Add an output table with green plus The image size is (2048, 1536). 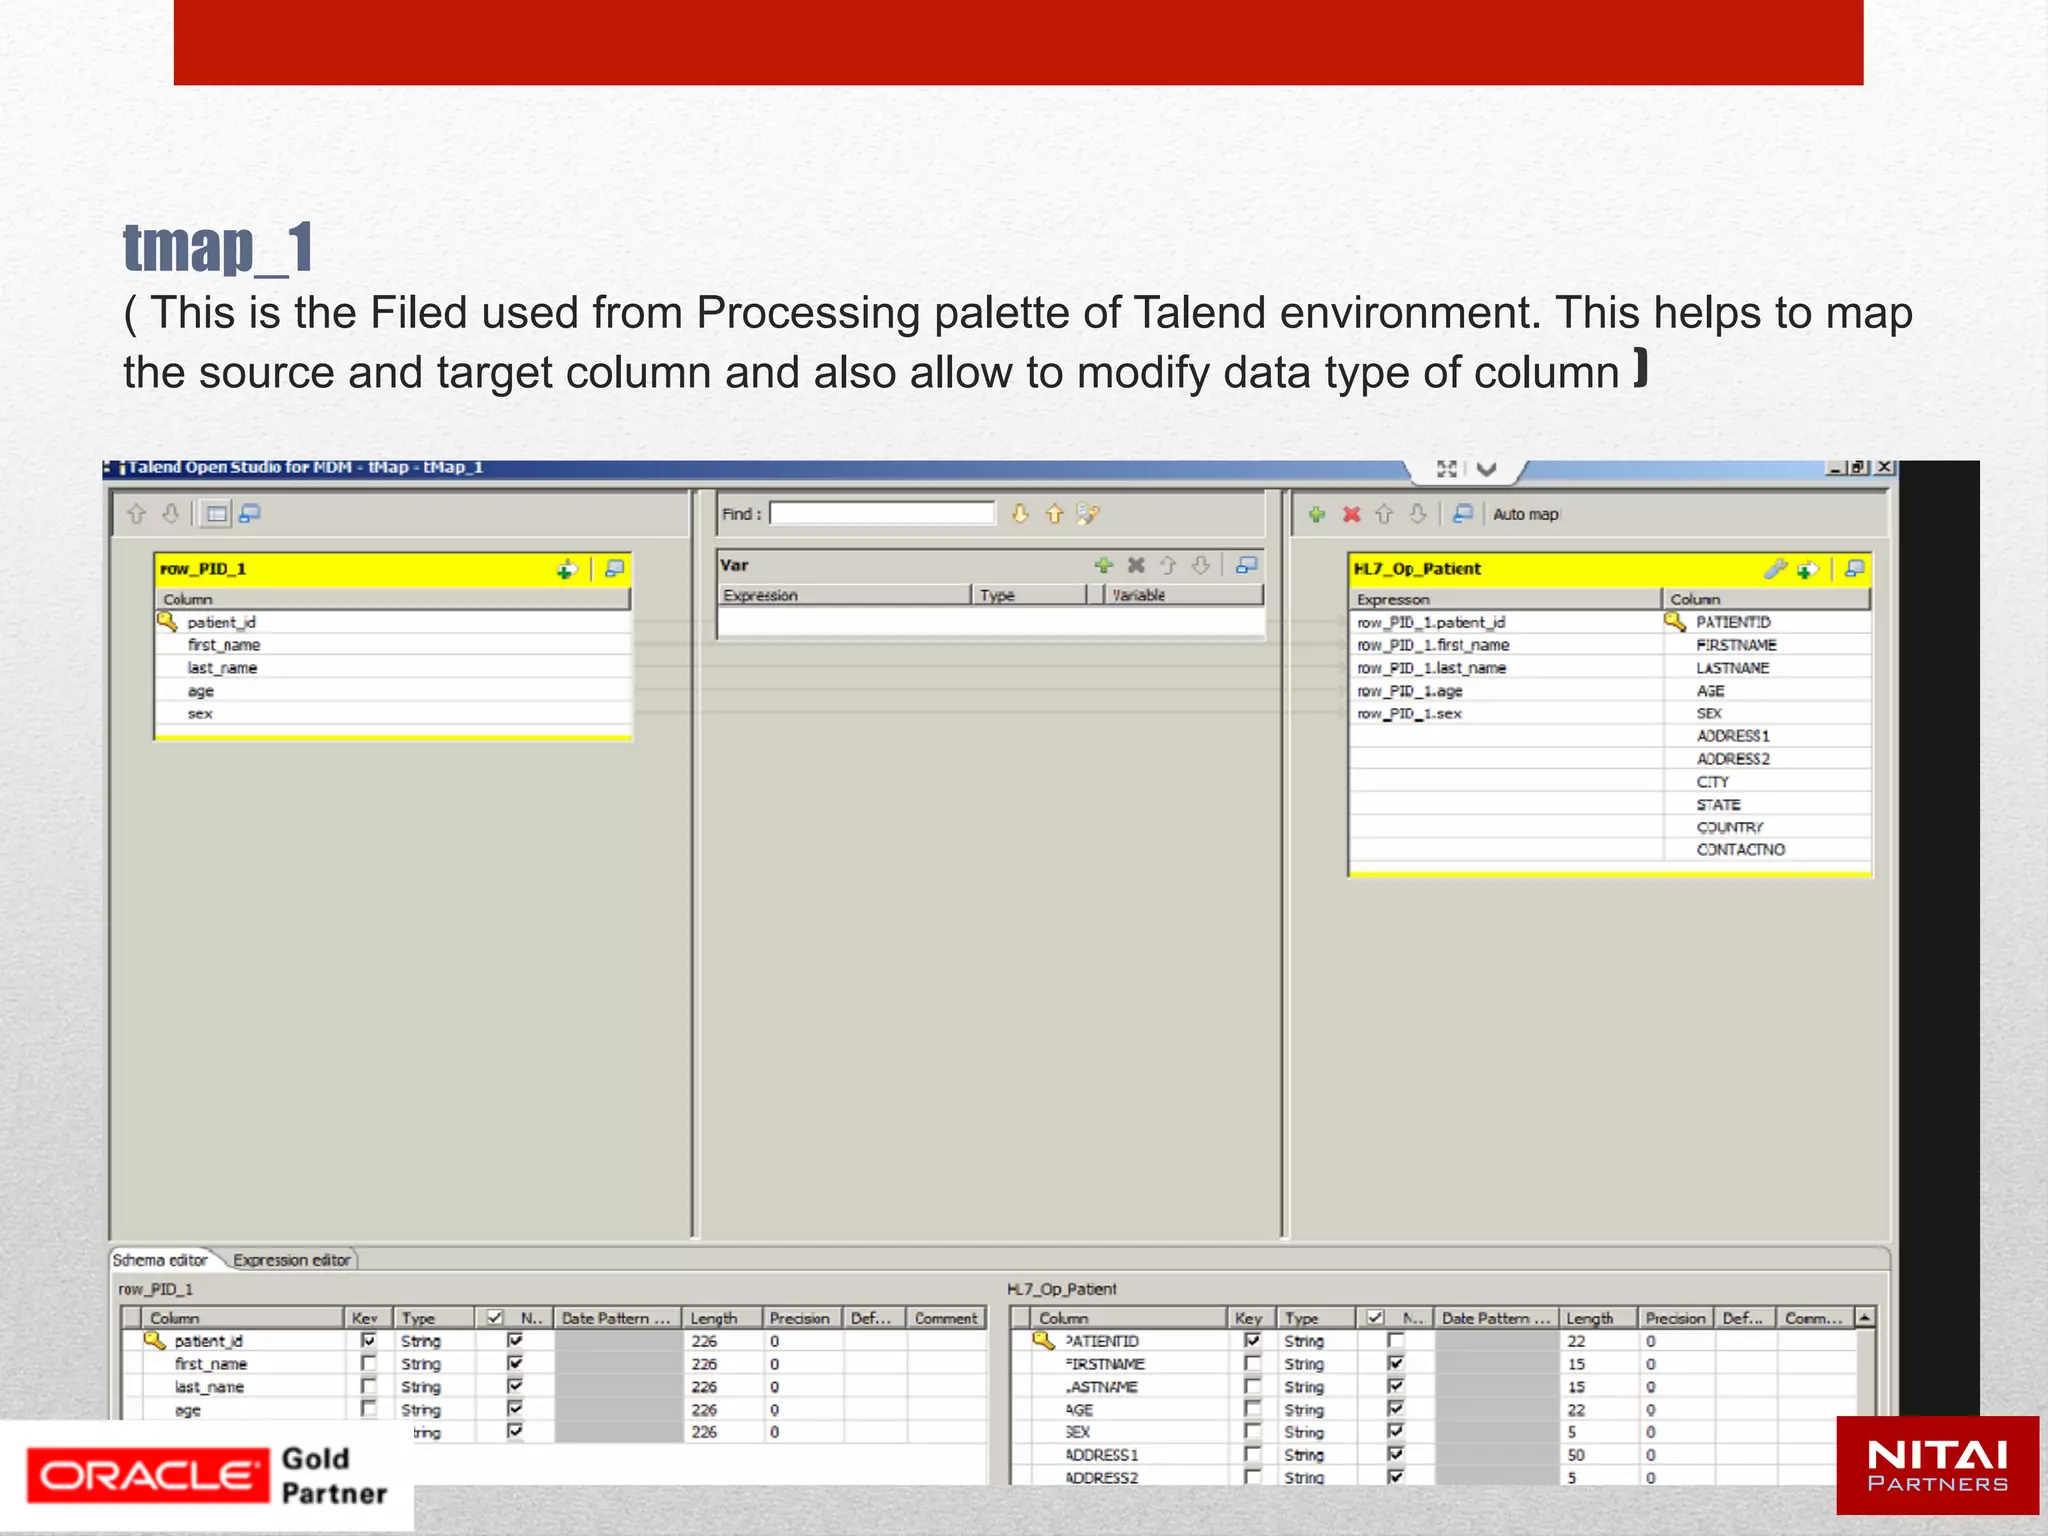coord(1317,514)
